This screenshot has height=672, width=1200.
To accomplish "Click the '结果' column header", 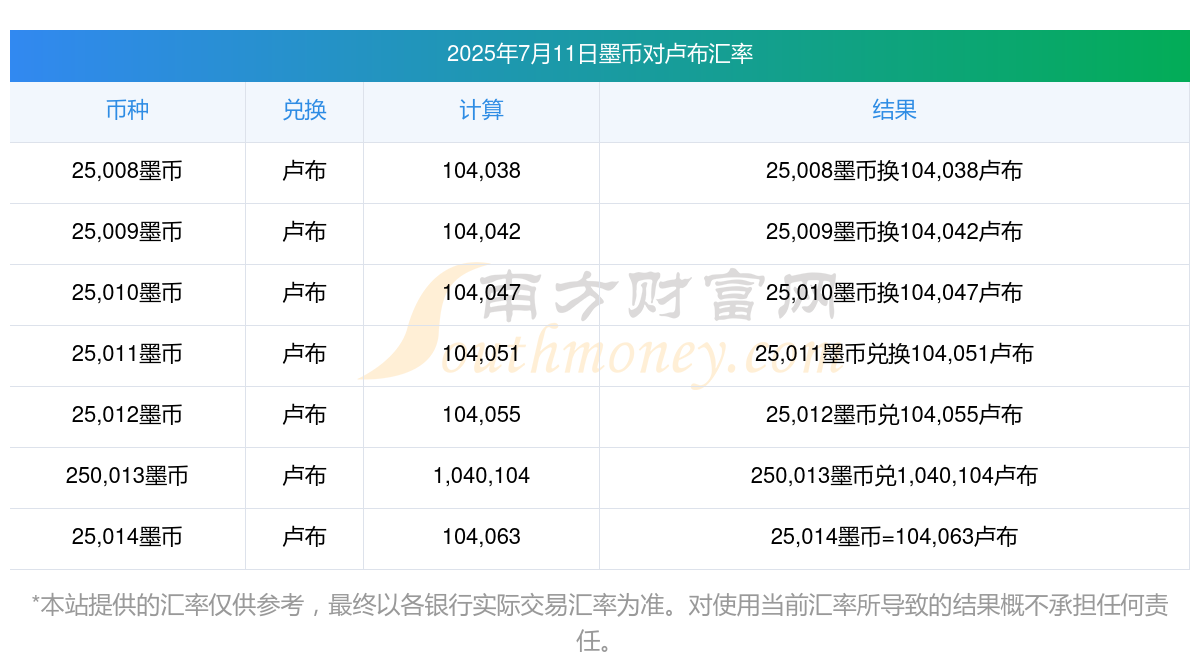I will (x=894, y=110).
